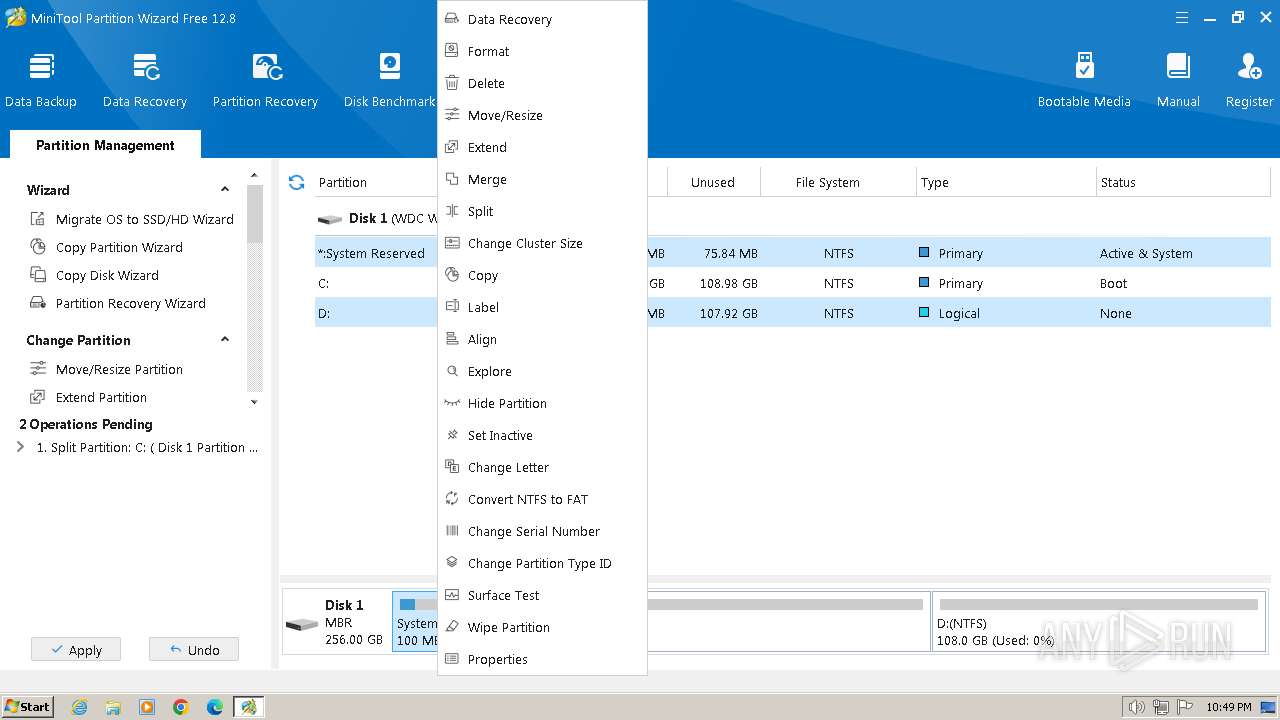This screenshot has width=1280, height=720.
Task: Choose Merge from the context menu
Action: pyautogui.click(x=542, y=179)
